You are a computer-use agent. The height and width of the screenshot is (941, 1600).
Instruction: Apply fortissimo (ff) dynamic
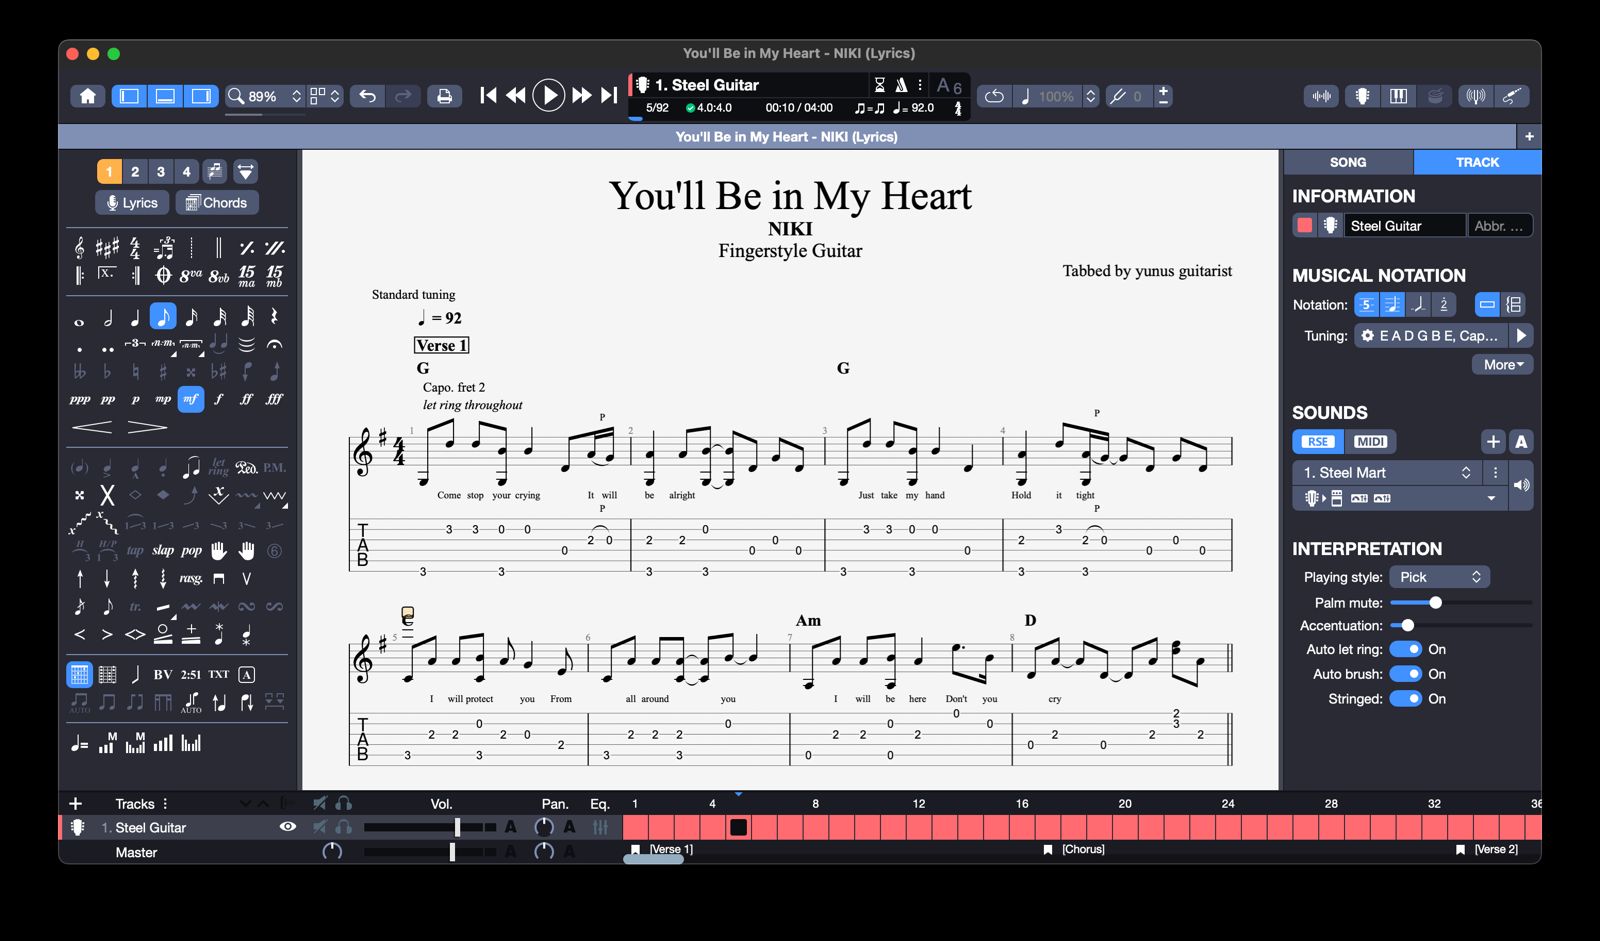point(246,399)
